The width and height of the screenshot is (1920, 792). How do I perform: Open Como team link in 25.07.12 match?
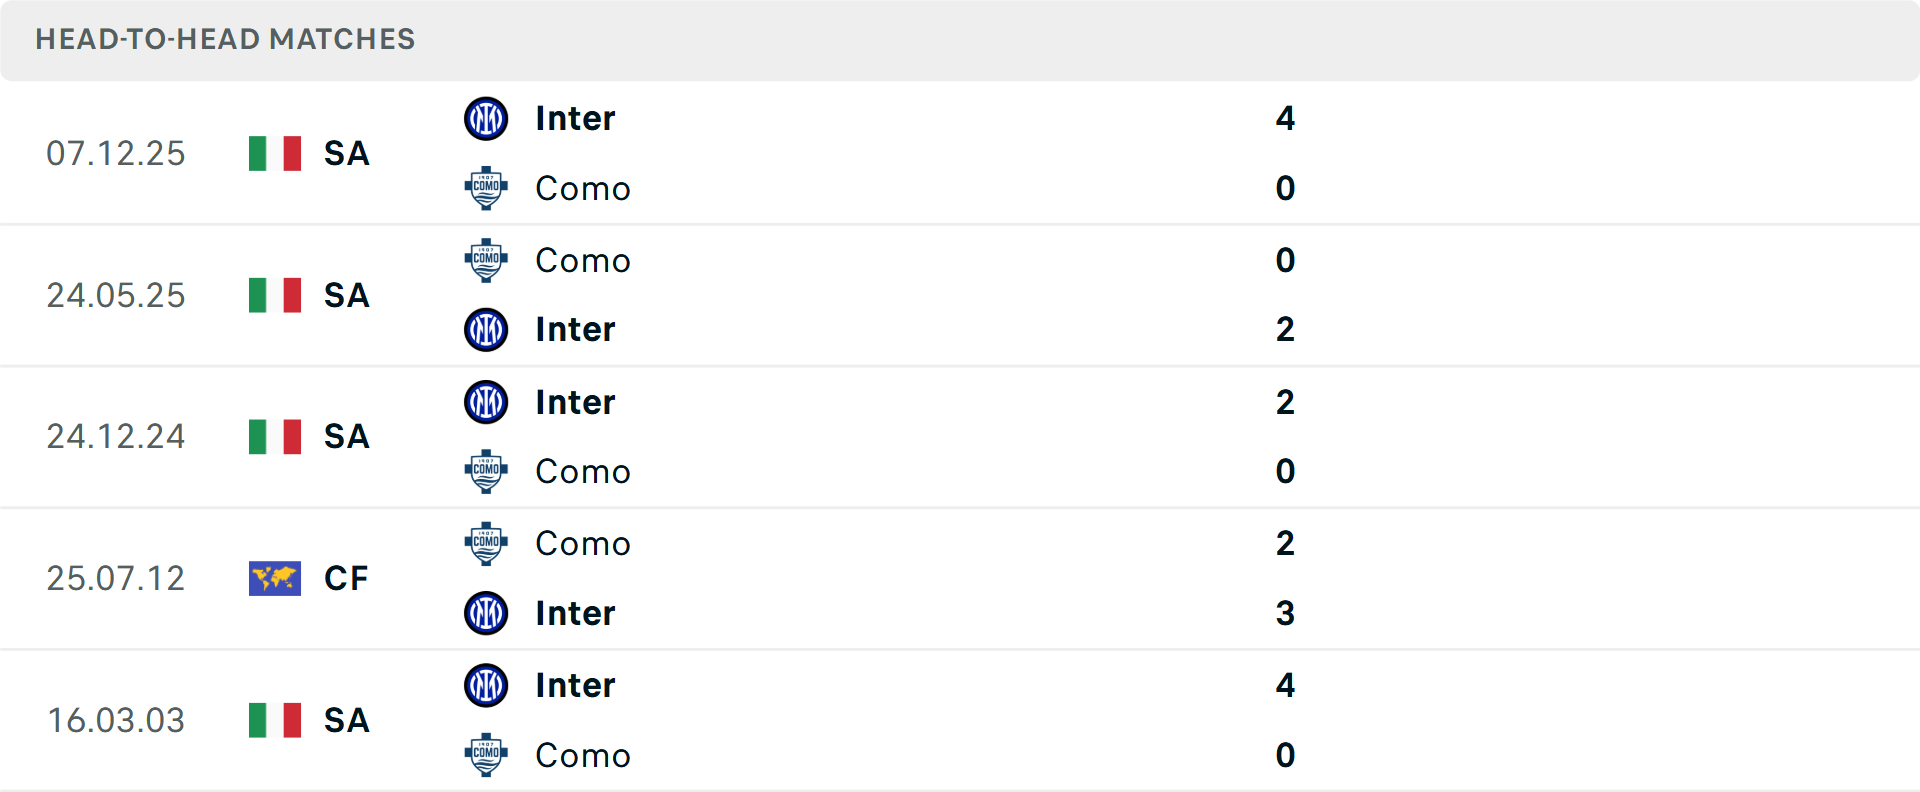pos(582,543)
